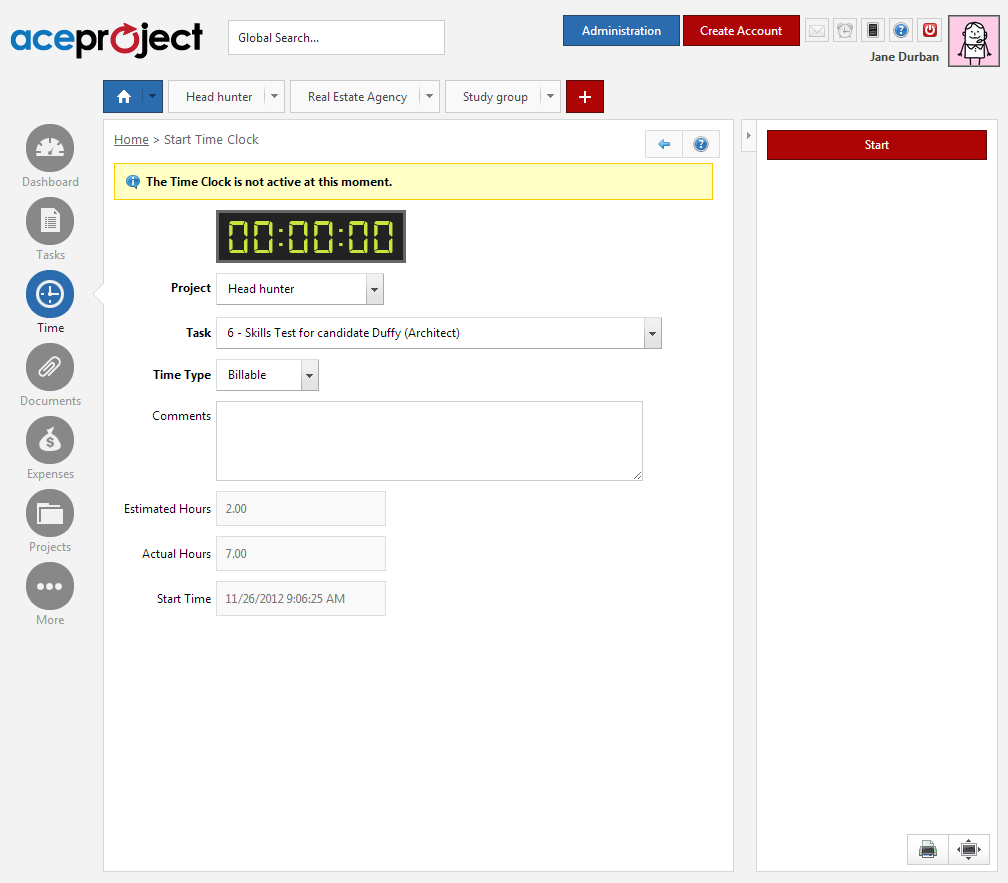The width and height of the screenshot is (1008, 883).
Task: Click the mobile device icon
Action: (x=873, y=30)
